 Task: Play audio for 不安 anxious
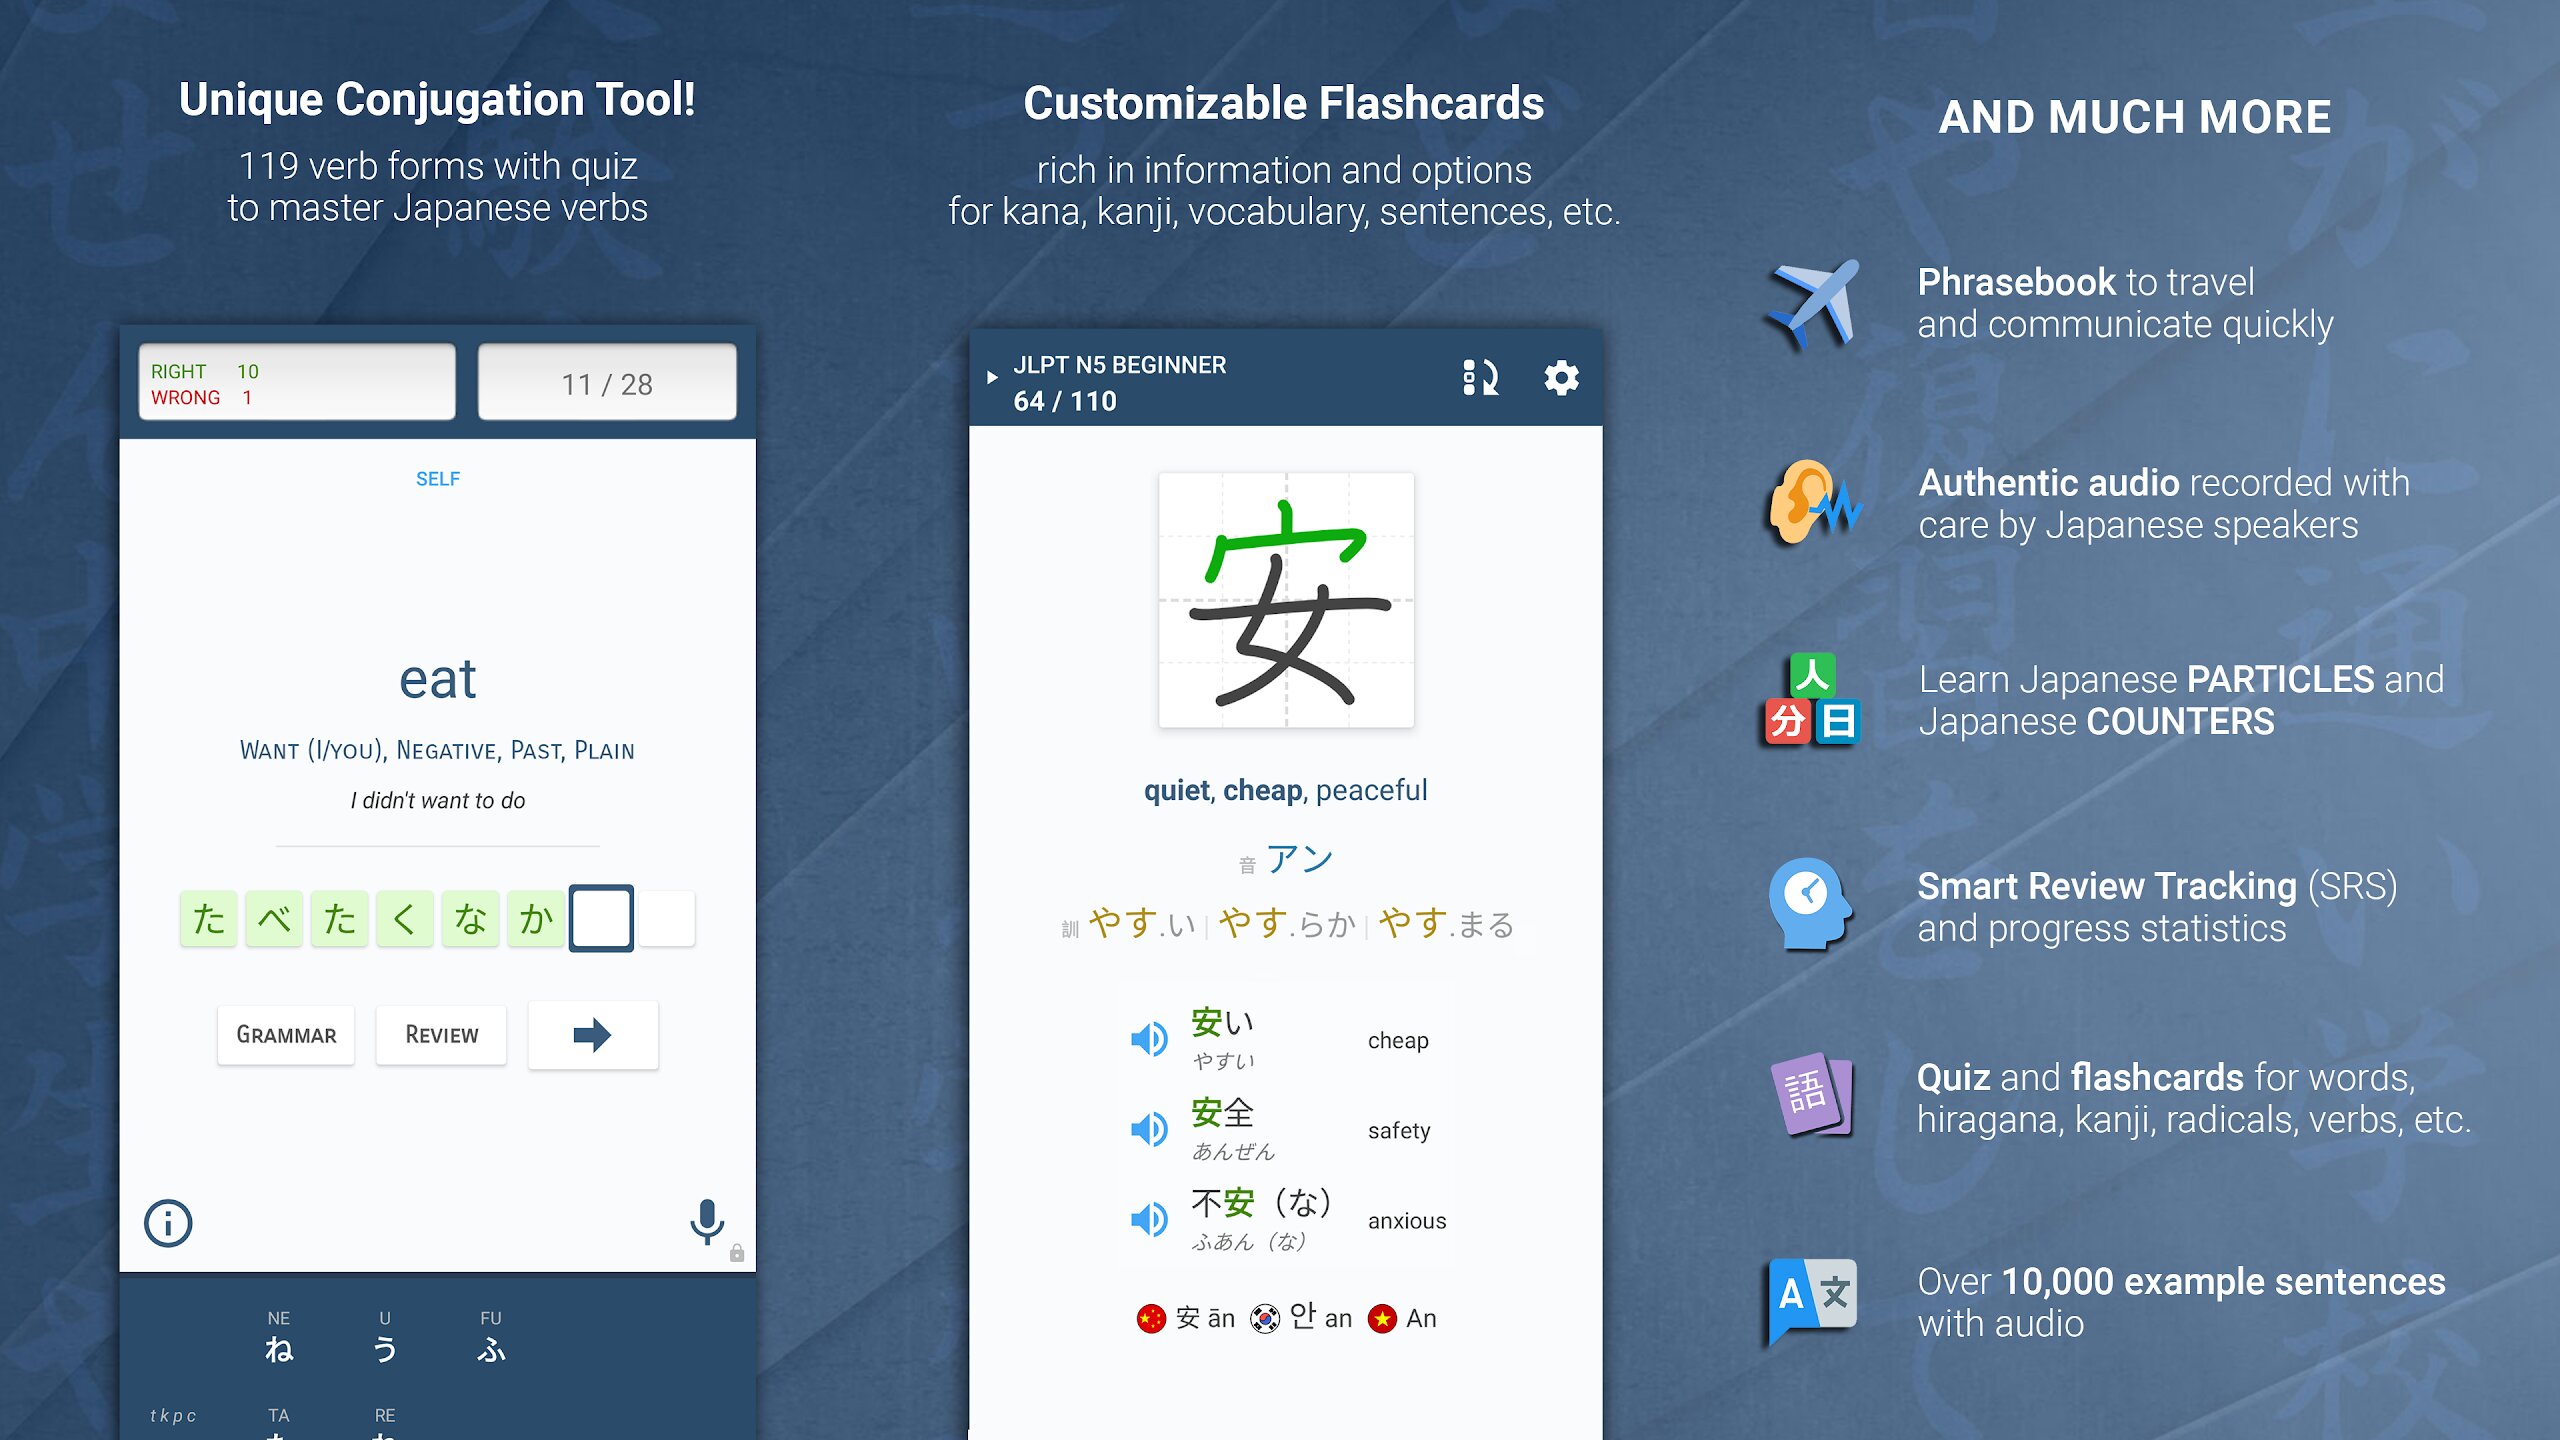tap(1149, 1220)
